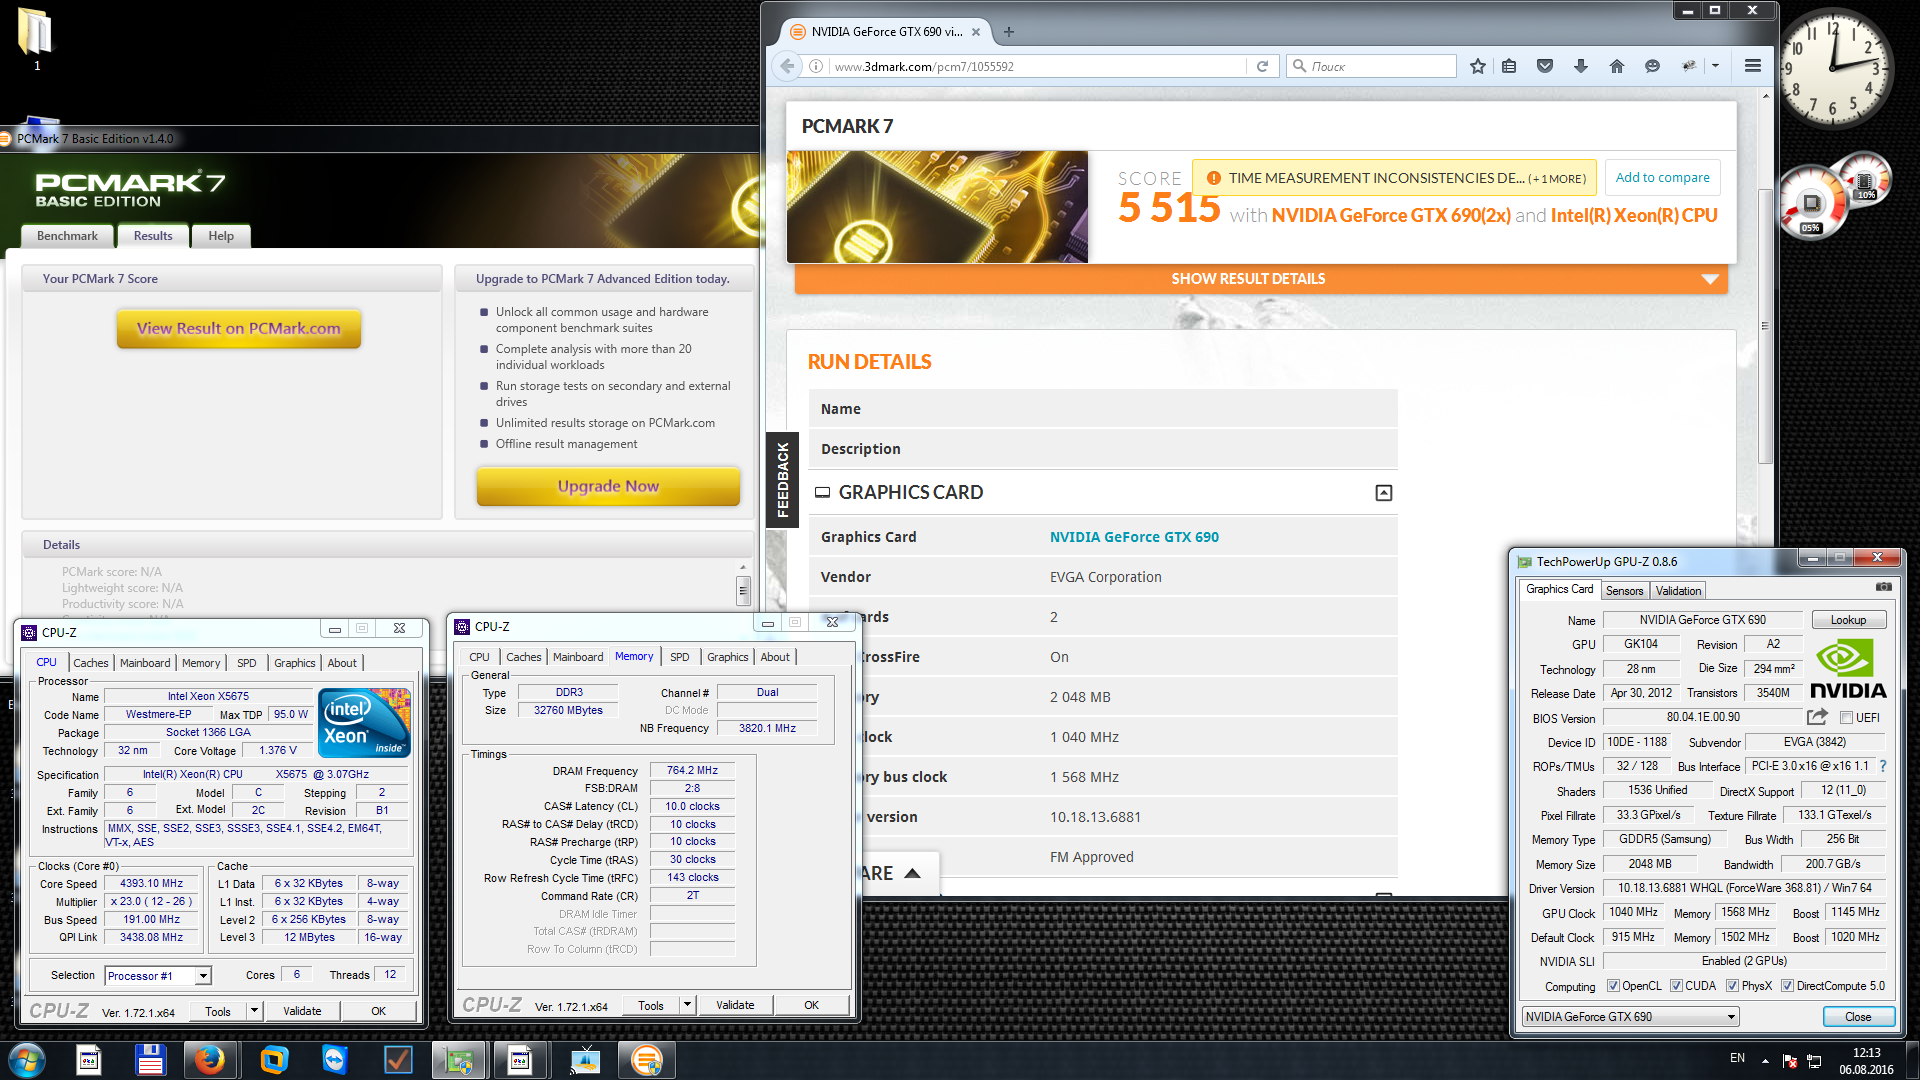Open NVIDIA GeForce GTX 690 link on 3dmark page
The width and height of the screenshot is (1920, 1080).
(x=1134, y=537)
